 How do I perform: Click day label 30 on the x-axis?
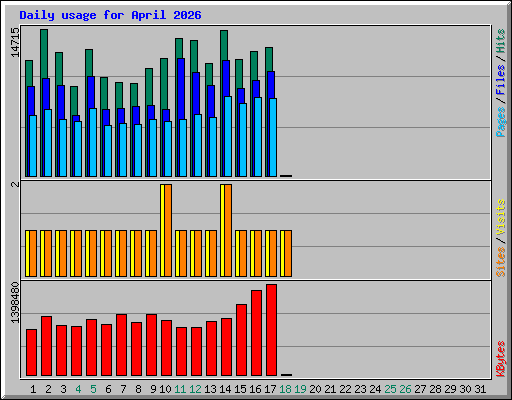[465, 389]
